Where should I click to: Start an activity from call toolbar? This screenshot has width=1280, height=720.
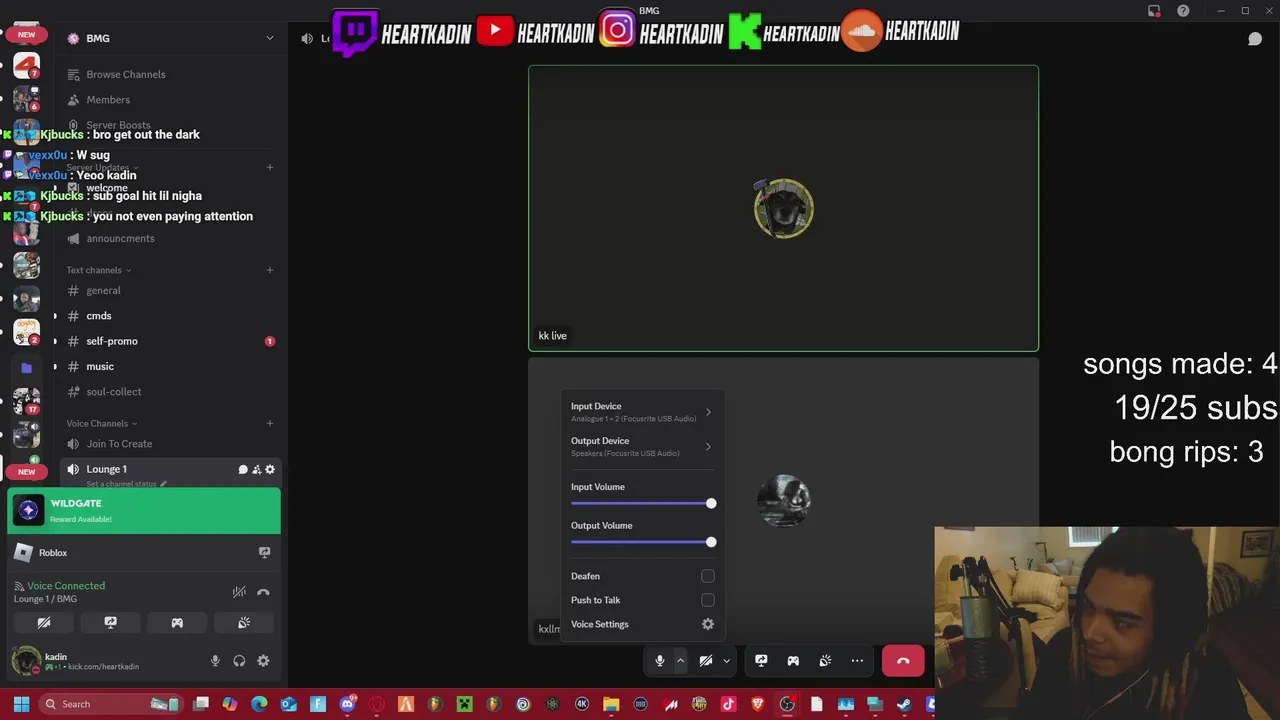point(793,661)
